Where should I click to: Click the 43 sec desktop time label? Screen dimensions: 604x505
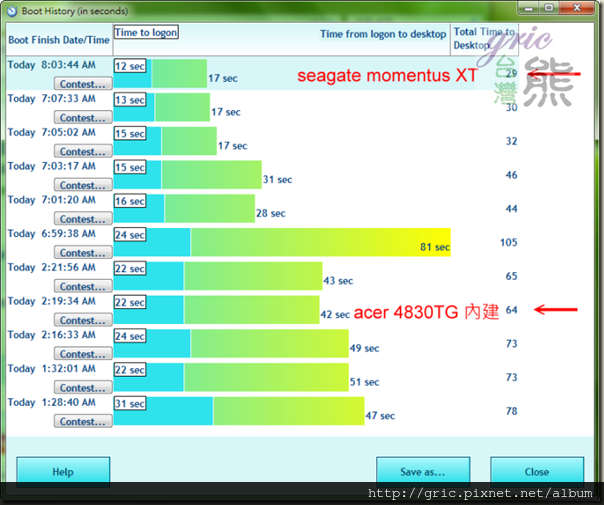[338, 281]
